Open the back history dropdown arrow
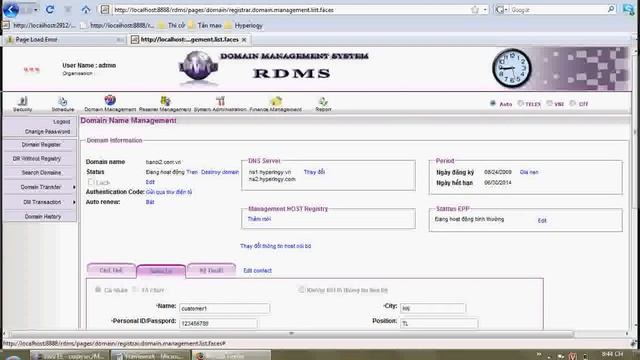This screenshot has height=360, width=640. pyautogui.click(x=36, y=9)
